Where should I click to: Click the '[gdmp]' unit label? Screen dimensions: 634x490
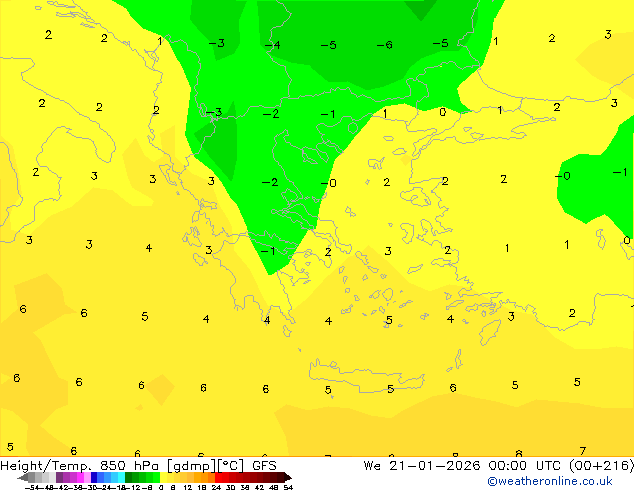pyautogui.click(x=192, y=466)
